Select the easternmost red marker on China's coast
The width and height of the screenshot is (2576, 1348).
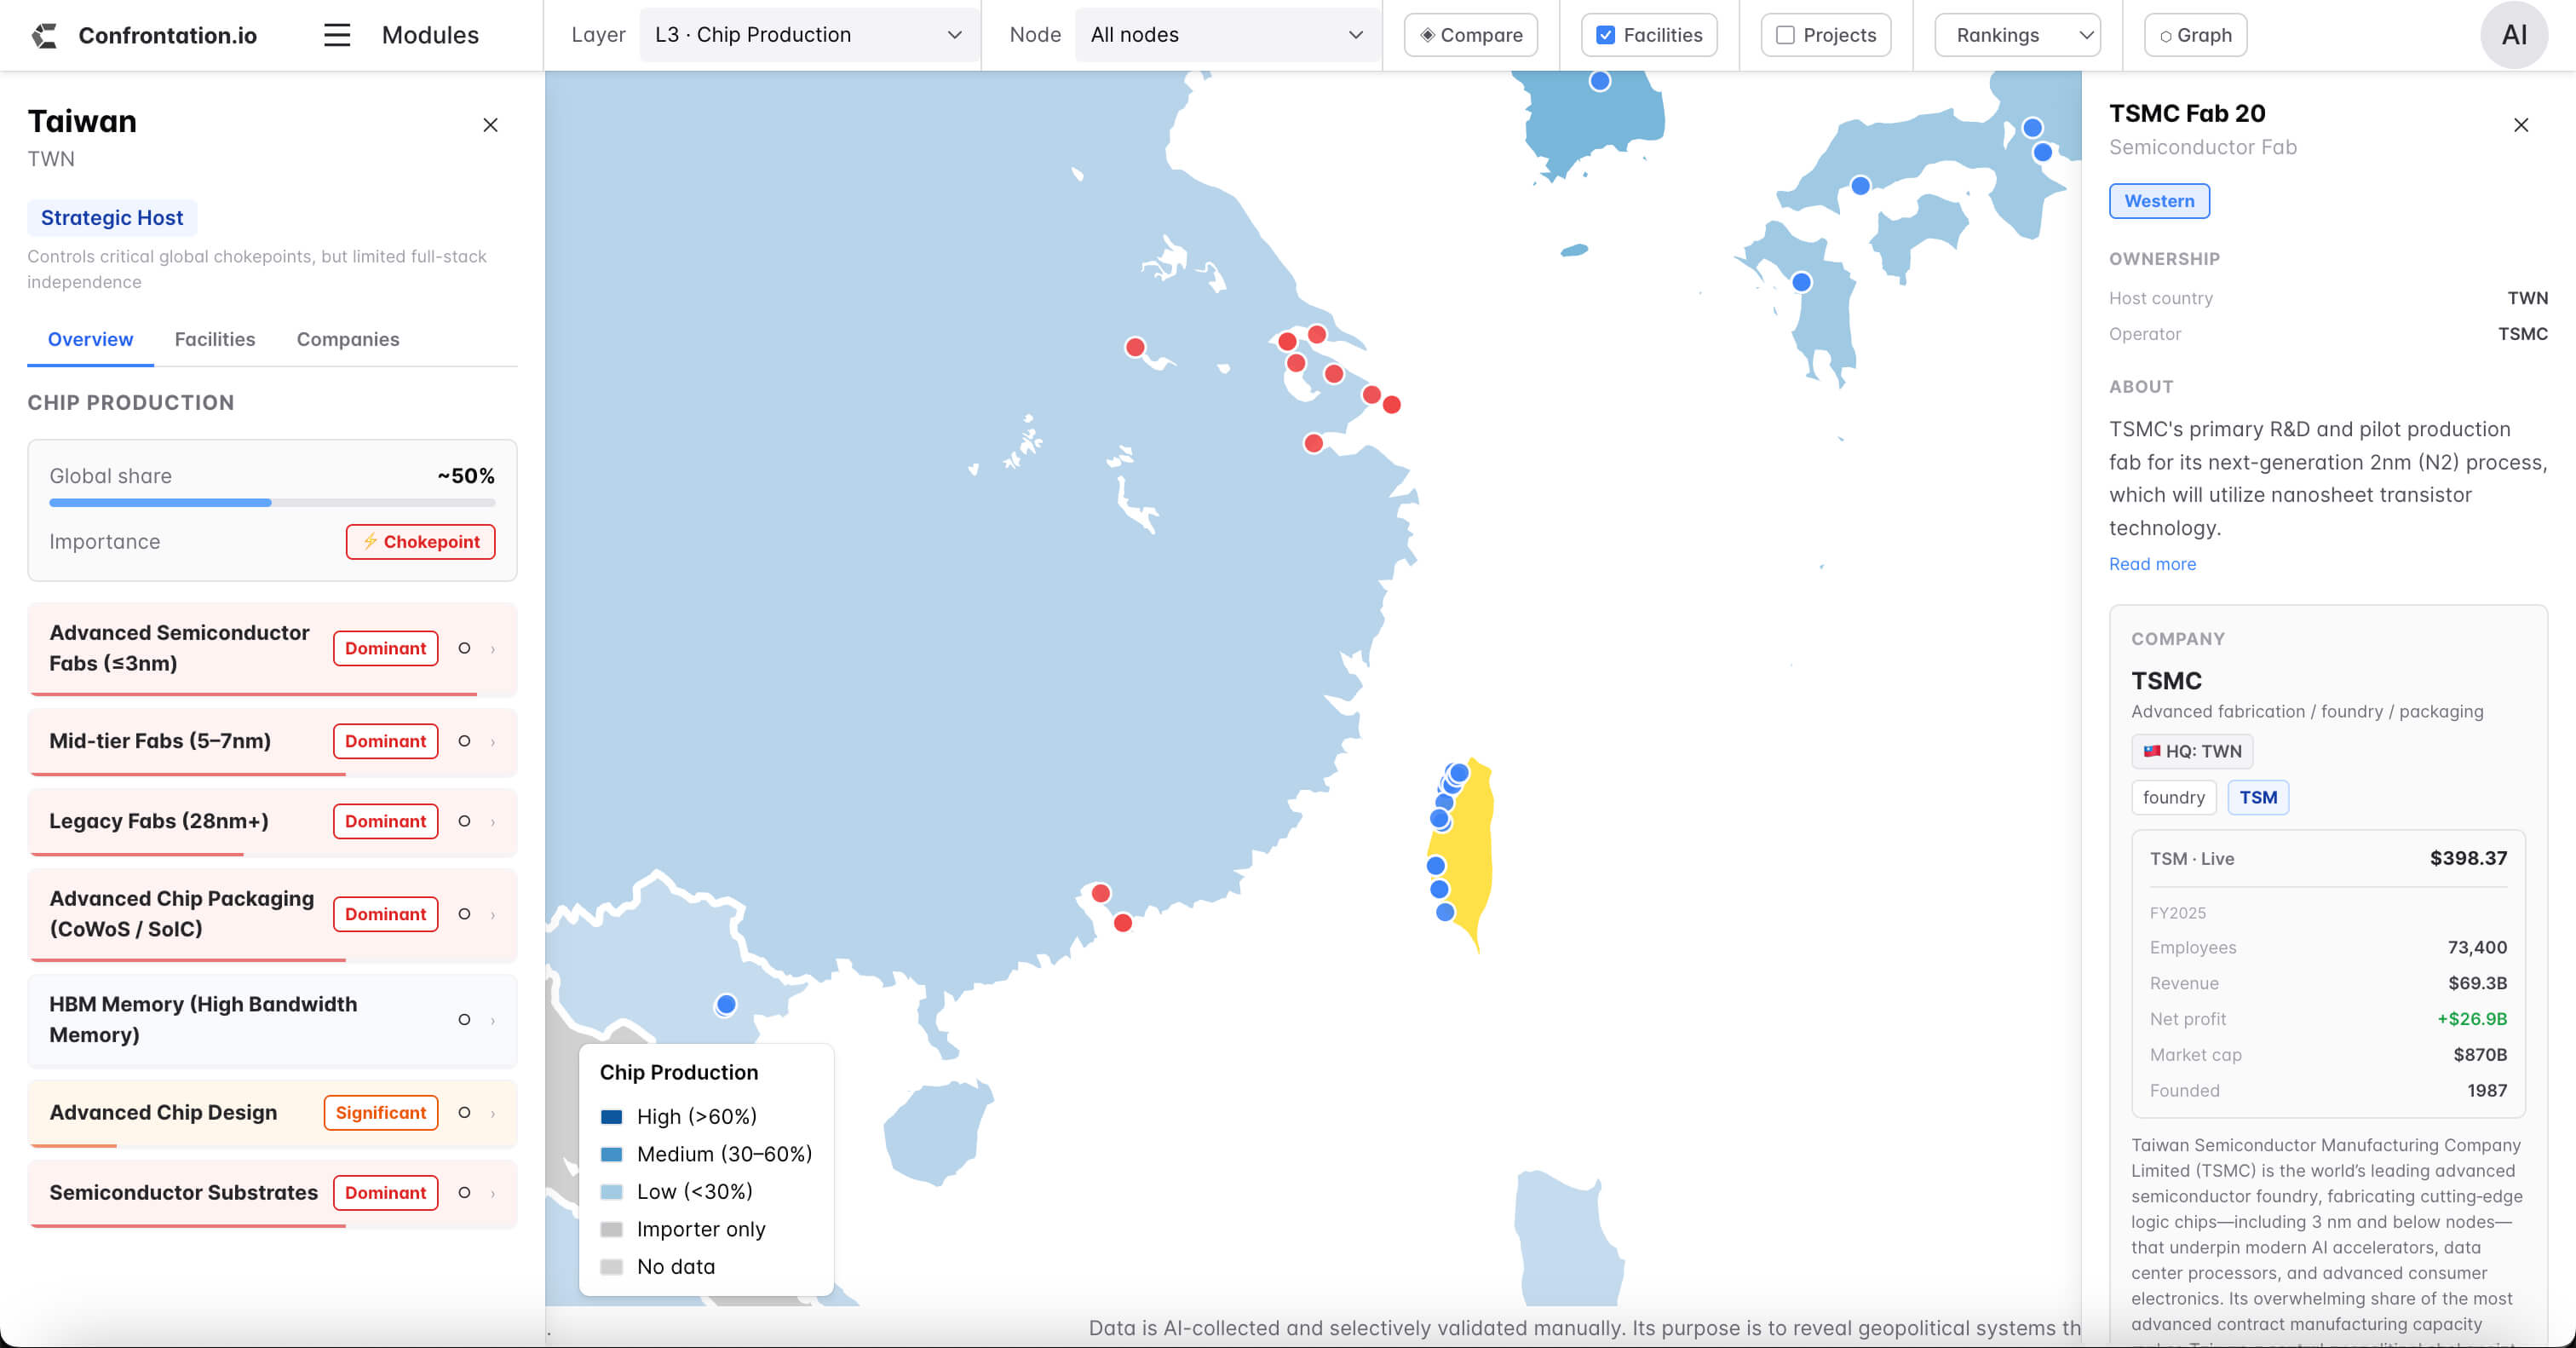[x=1392, y=404]
